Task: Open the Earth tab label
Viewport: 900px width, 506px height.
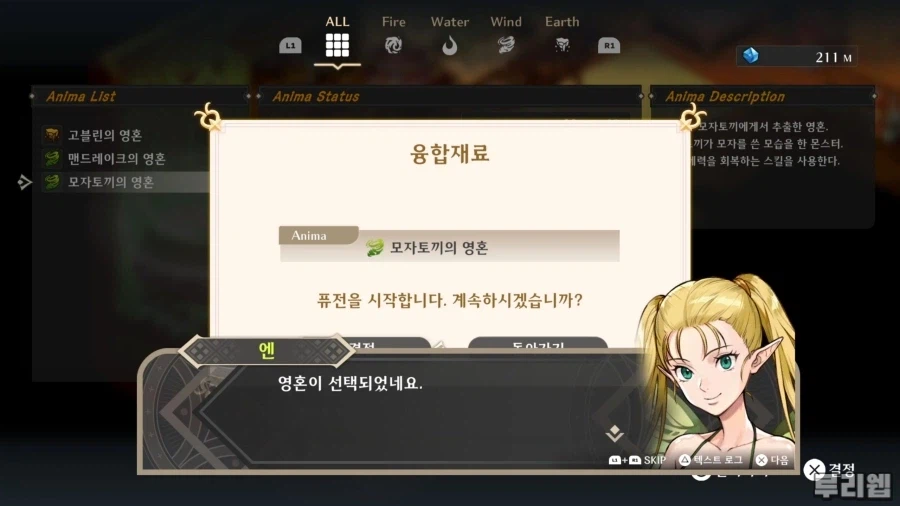Action: [562, 22]
